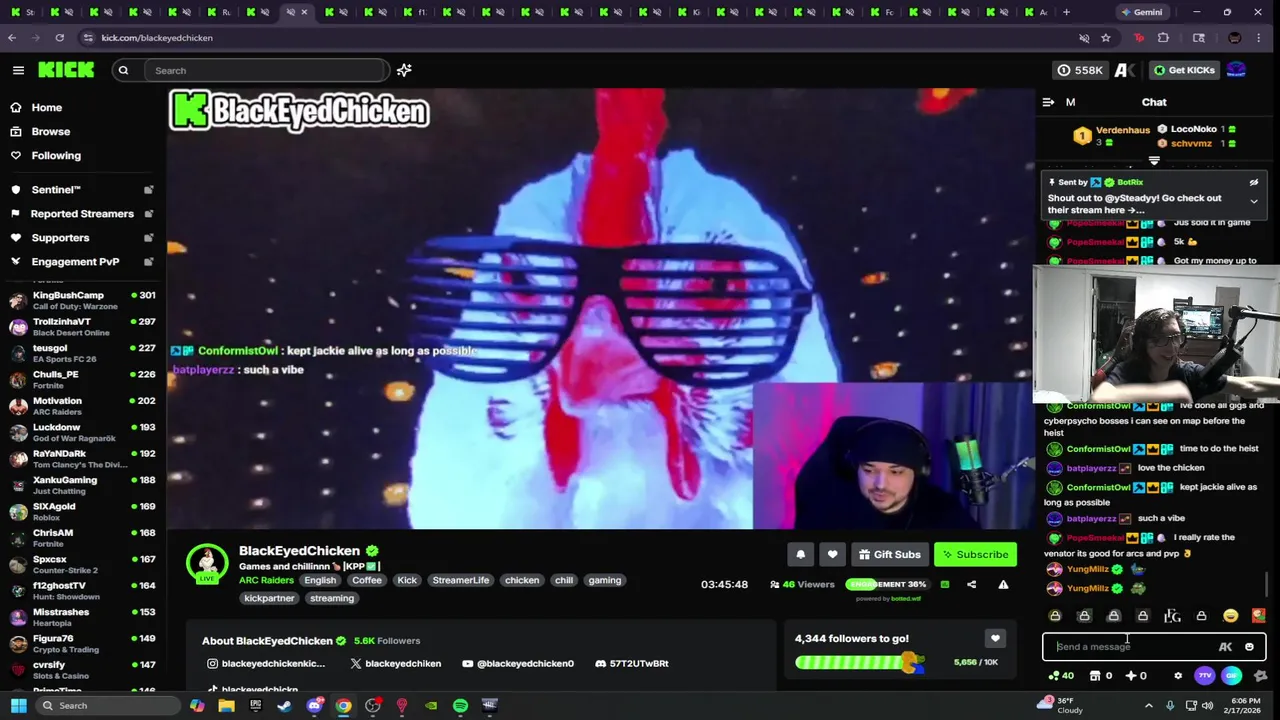Click the kickpartner tag
Screen dimensions: 1280x720
269,598
